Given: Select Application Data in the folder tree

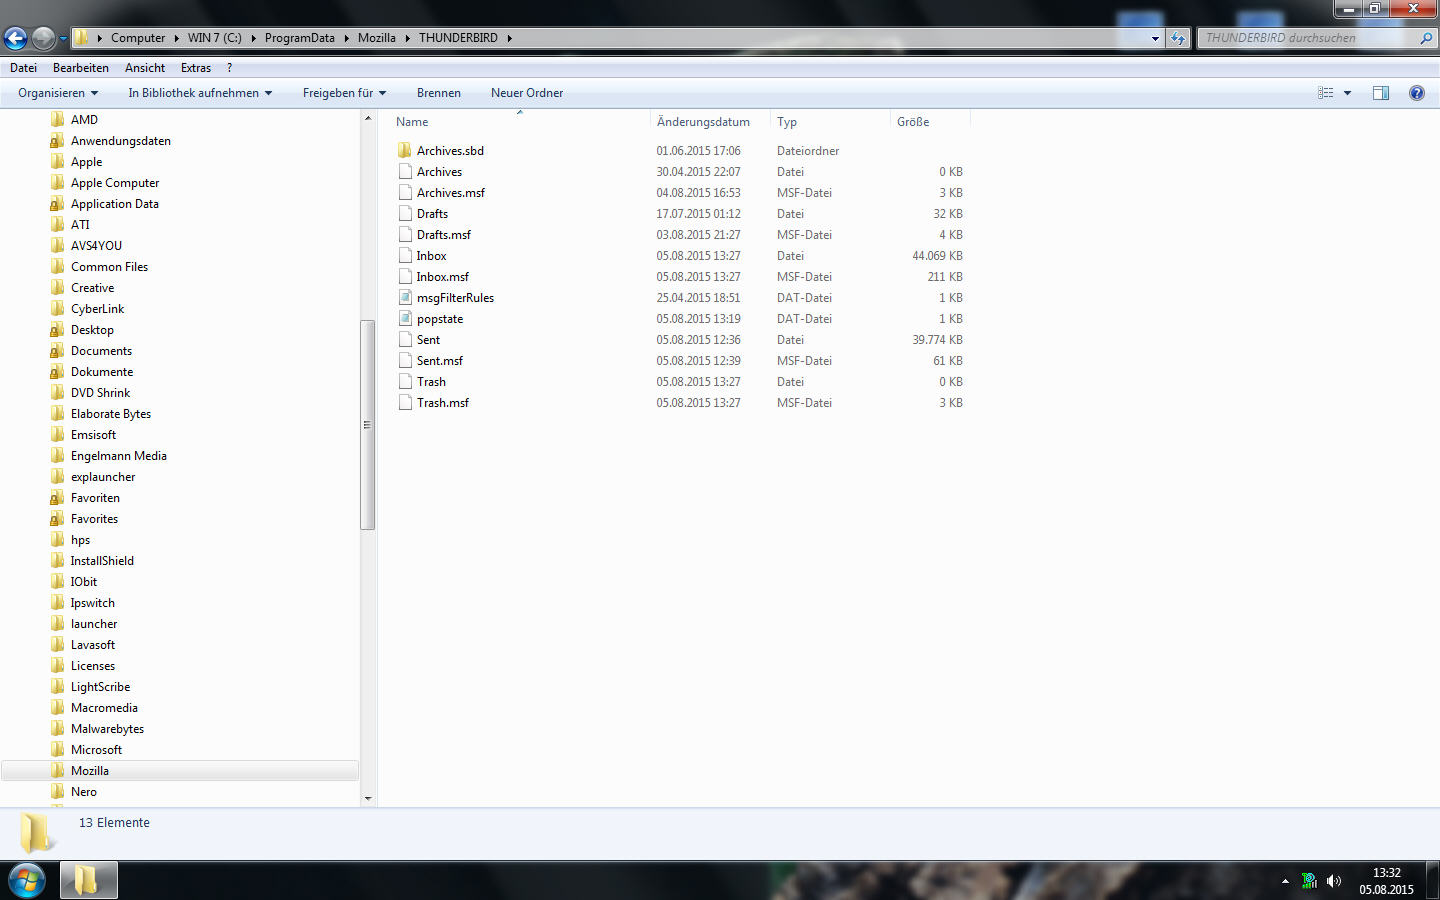Looking at the screenshot, I should tap(115, 204).
